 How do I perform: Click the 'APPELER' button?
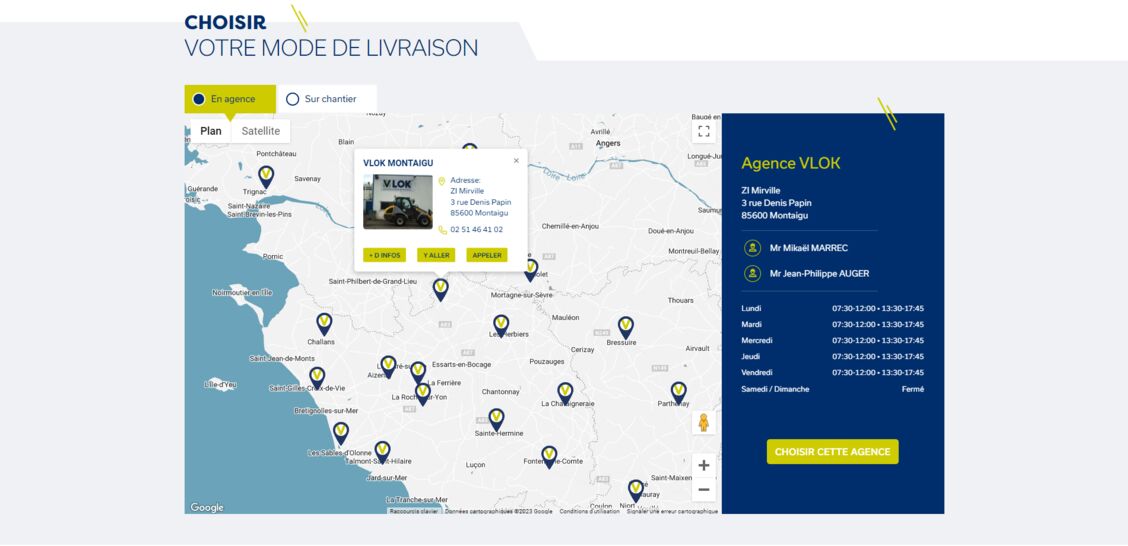[x=487, y=255]
